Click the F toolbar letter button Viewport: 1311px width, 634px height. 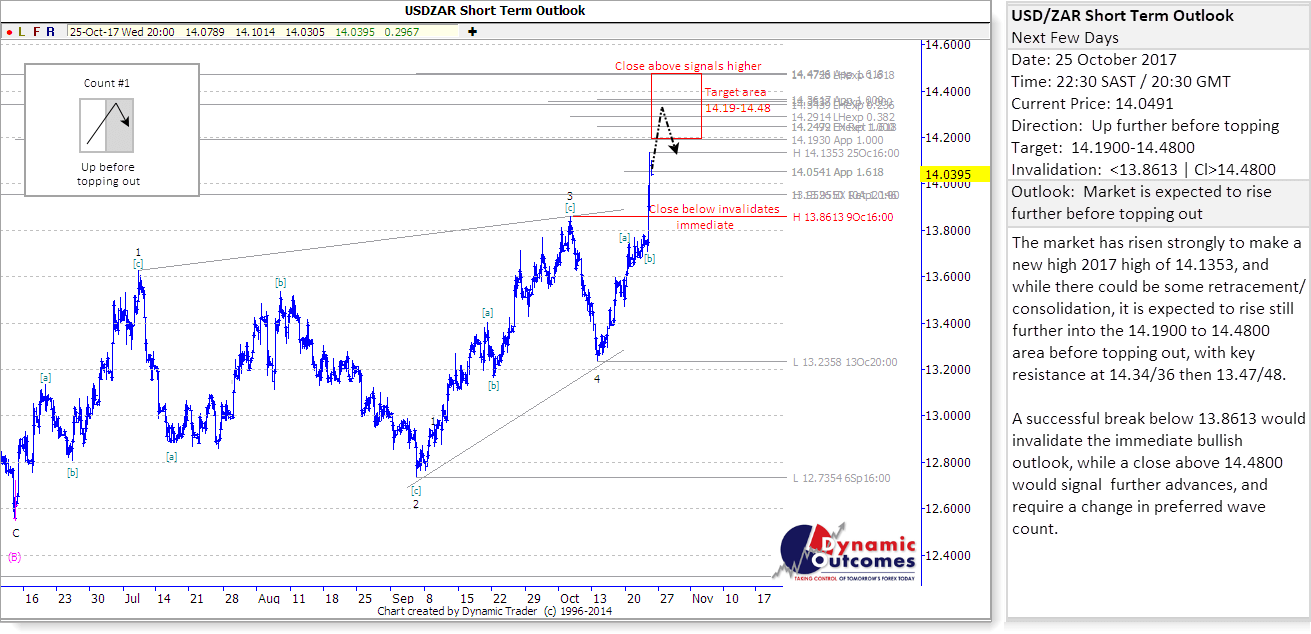tap(36, 32)
